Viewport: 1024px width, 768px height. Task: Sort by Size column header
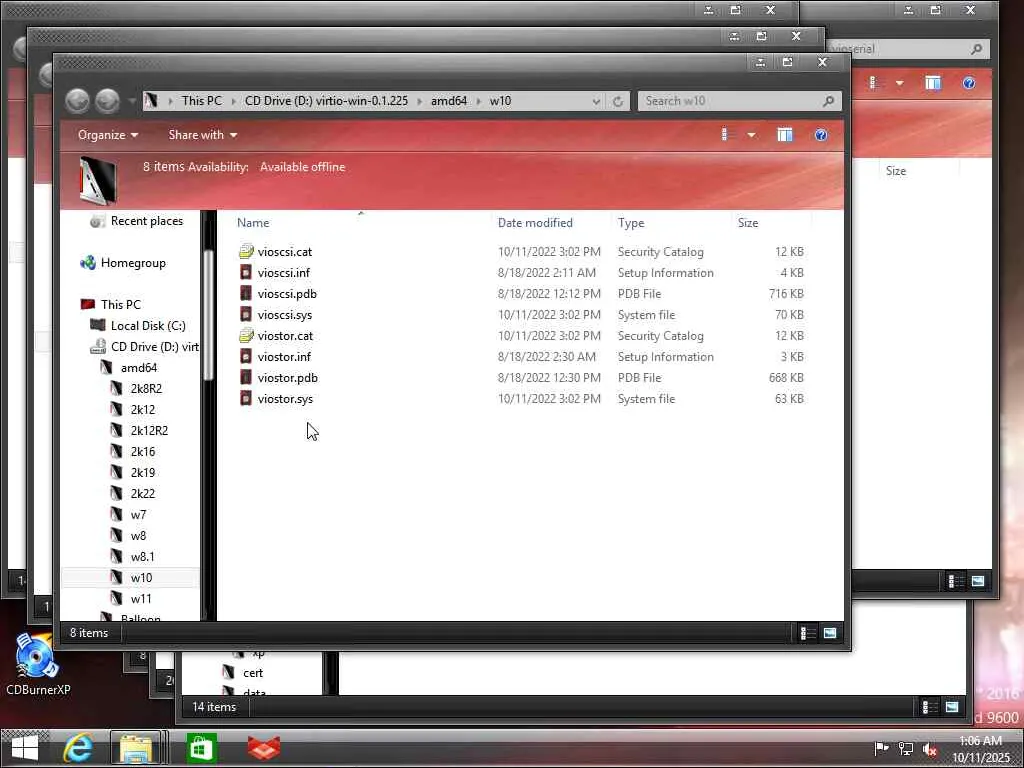772,223
